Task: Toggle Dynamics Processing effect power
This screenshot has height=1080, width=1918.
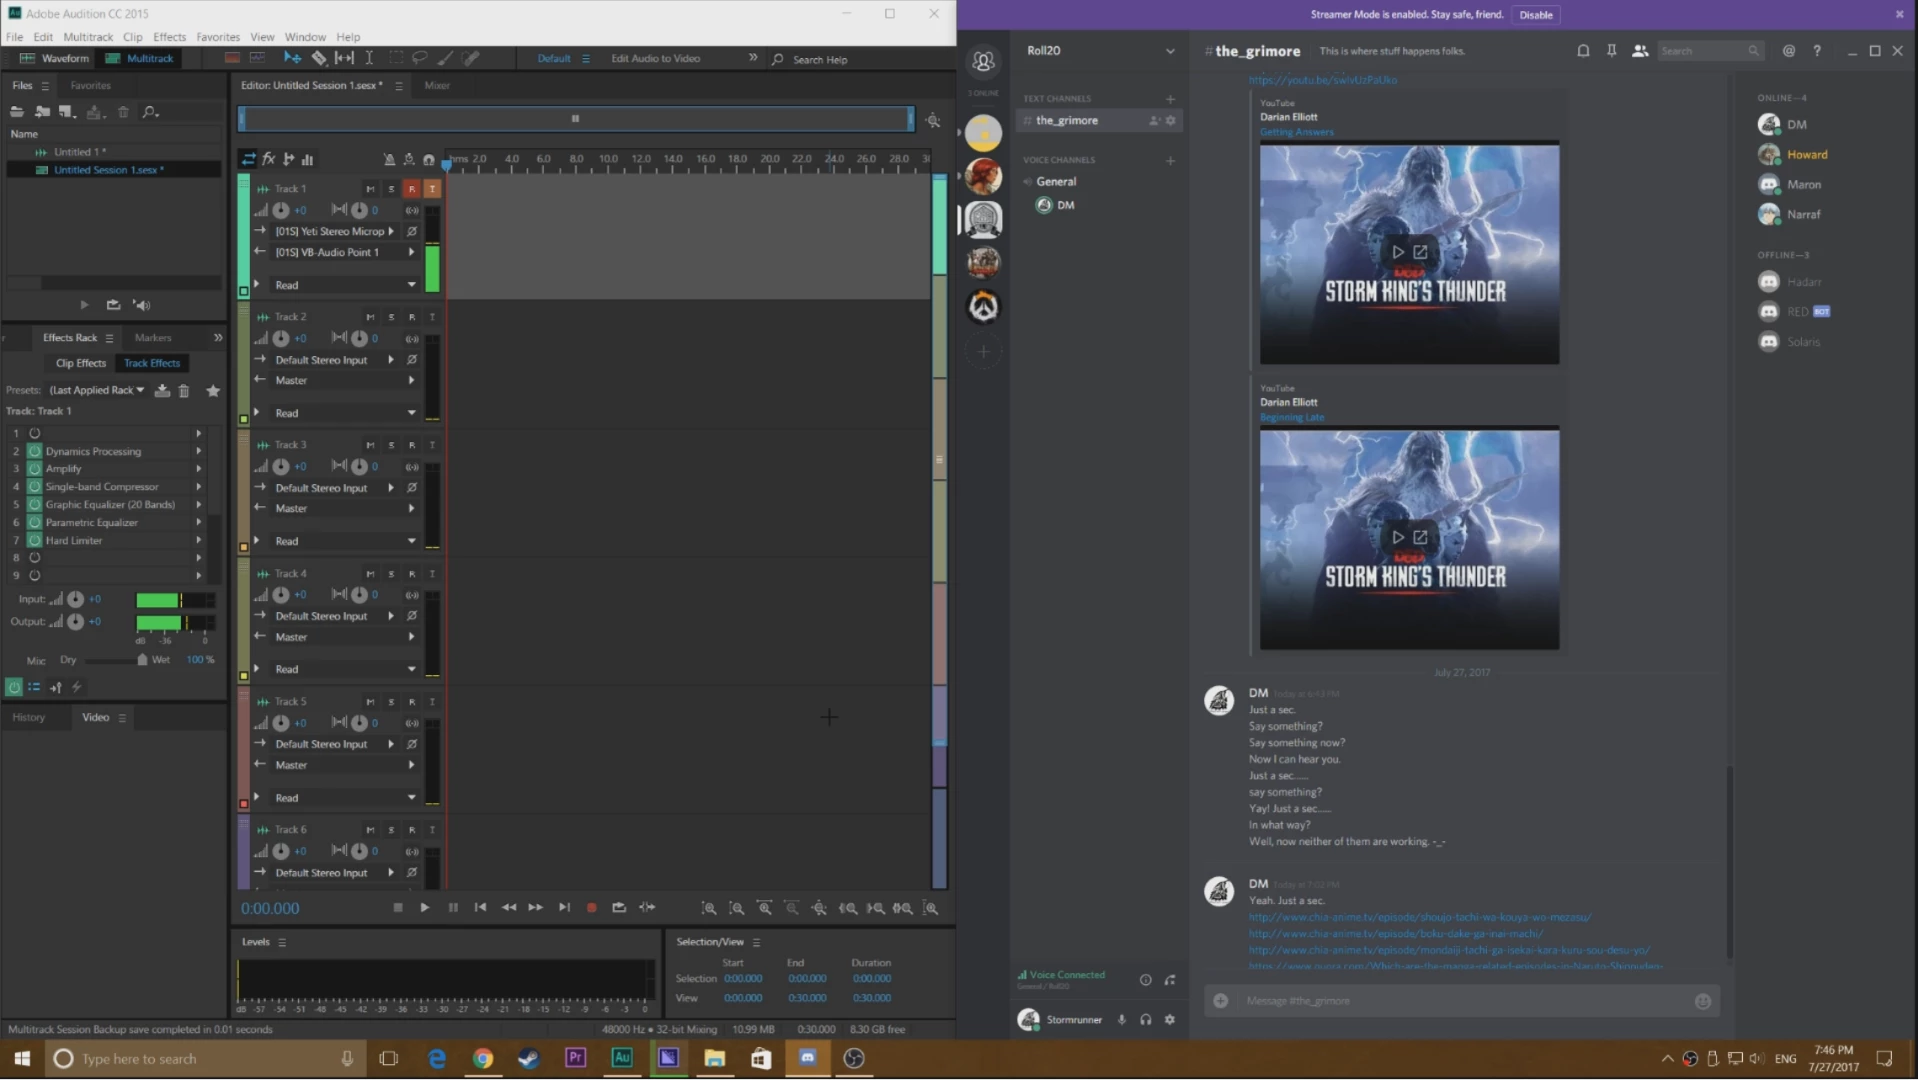Action: point(35,452)
